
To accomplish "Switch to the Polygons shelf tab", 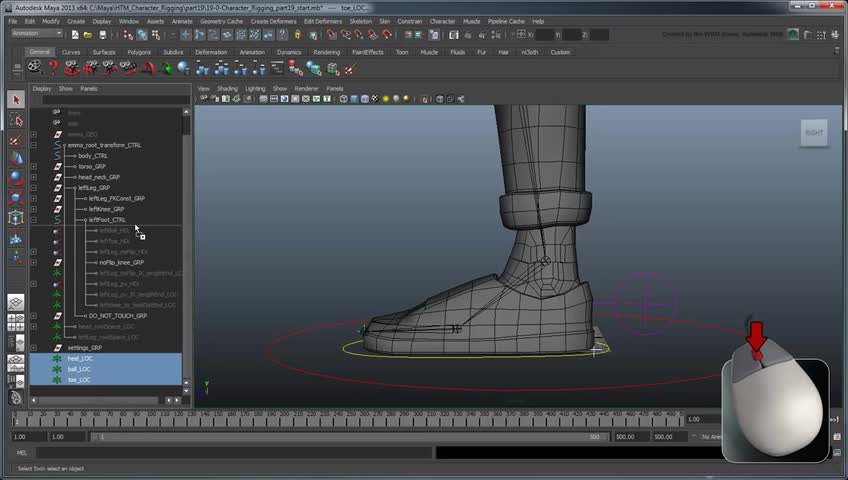I will click(x=139, y=52).
